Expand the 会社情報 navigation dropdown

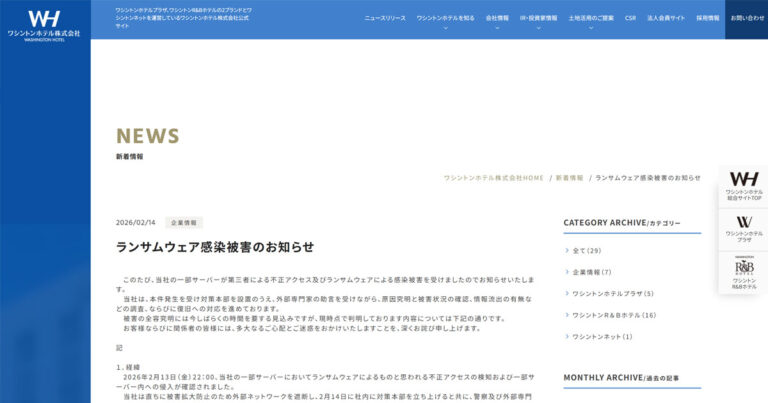coord(497,28)
